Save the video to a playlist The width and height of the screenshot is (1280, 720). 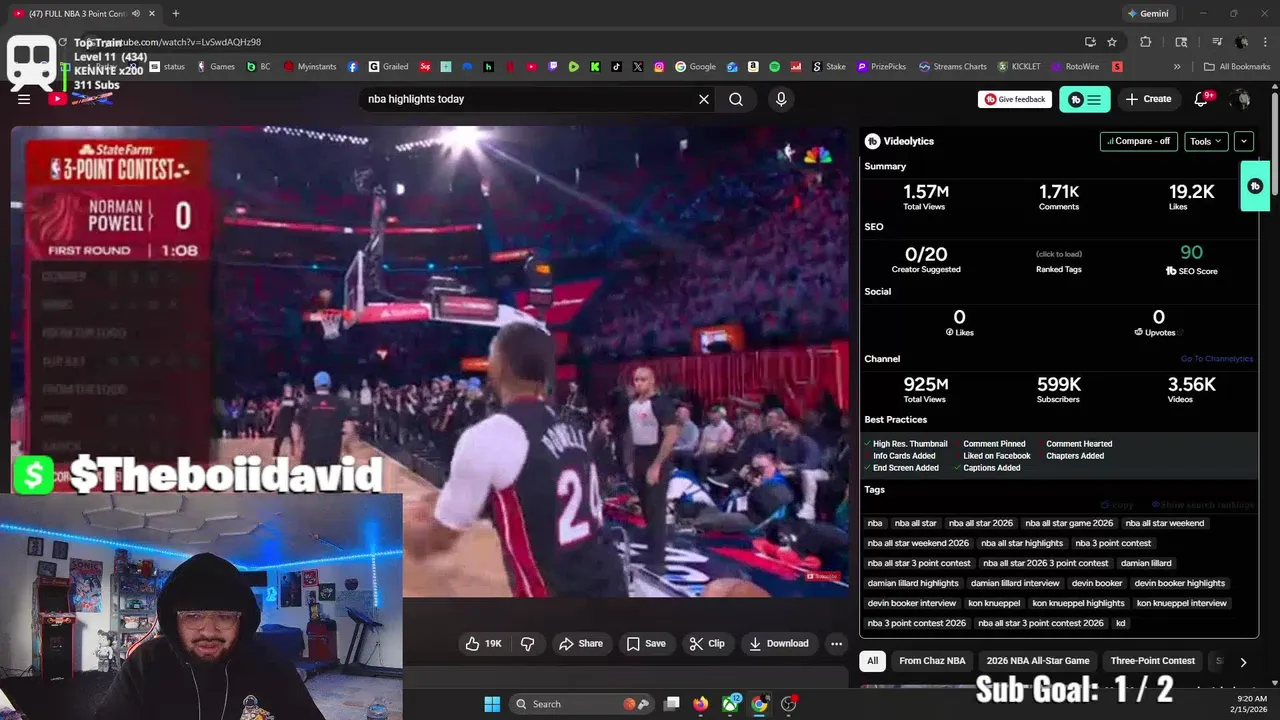pos(646,644)
